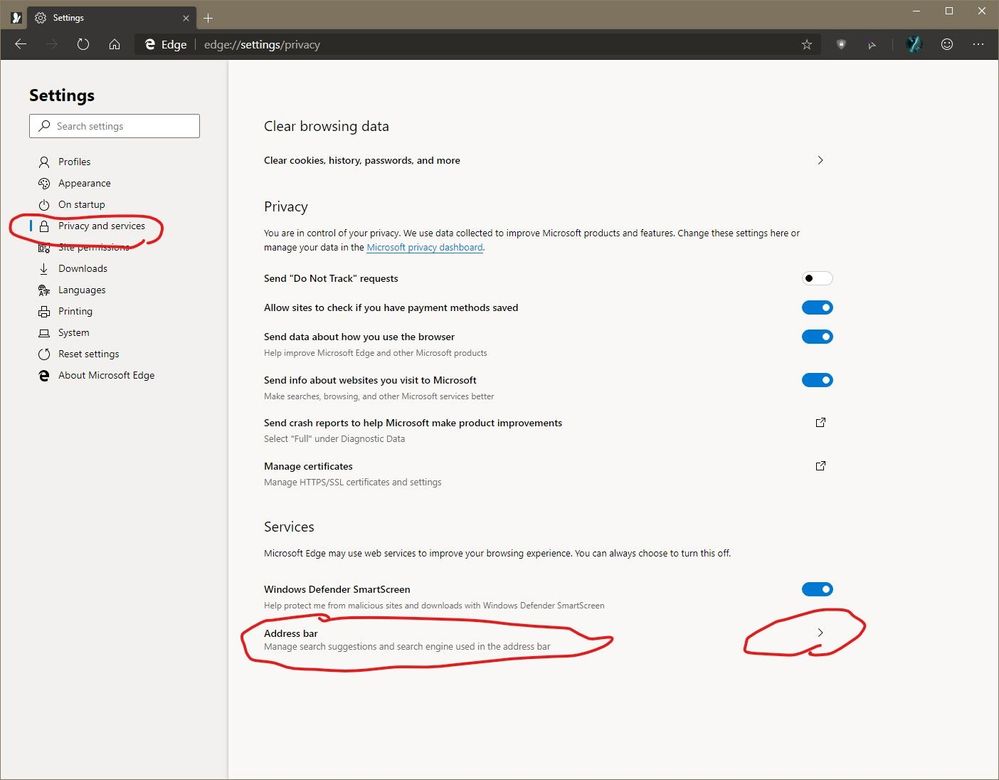
Task: Open a new tab with plus icon
Action: 208,18
